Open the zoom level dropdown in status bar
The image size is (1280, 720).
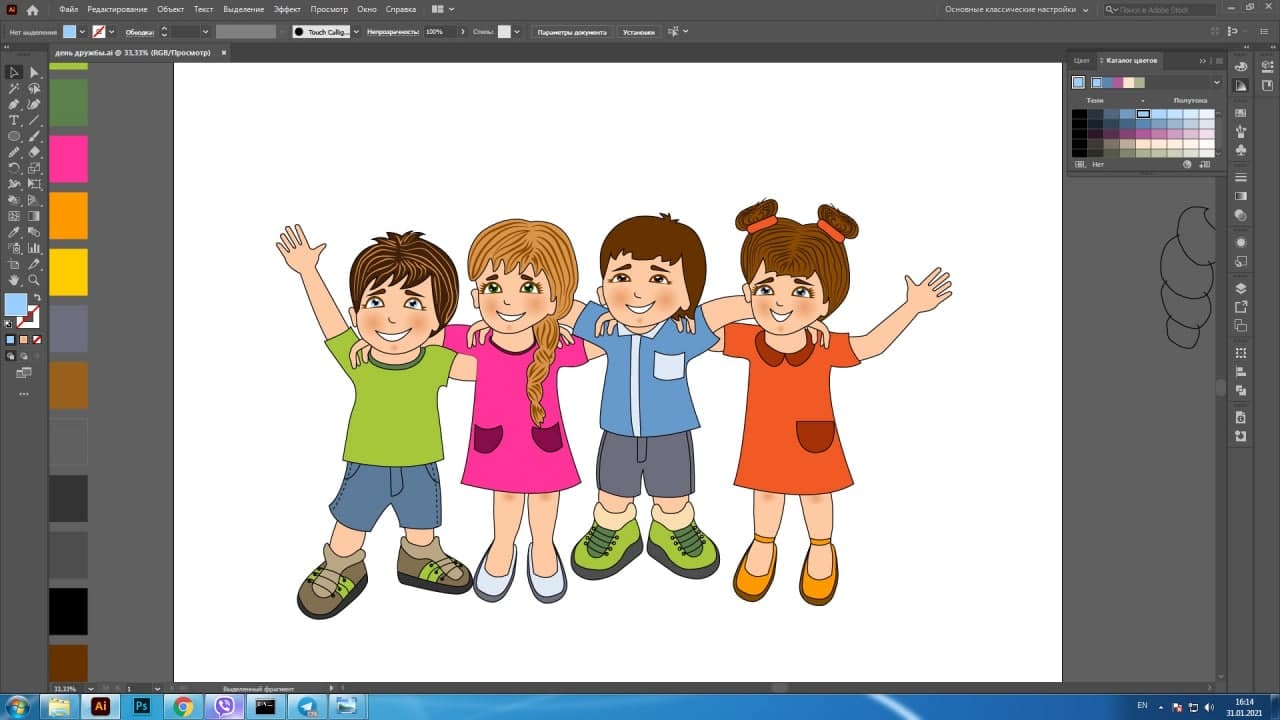pos(91,689)
